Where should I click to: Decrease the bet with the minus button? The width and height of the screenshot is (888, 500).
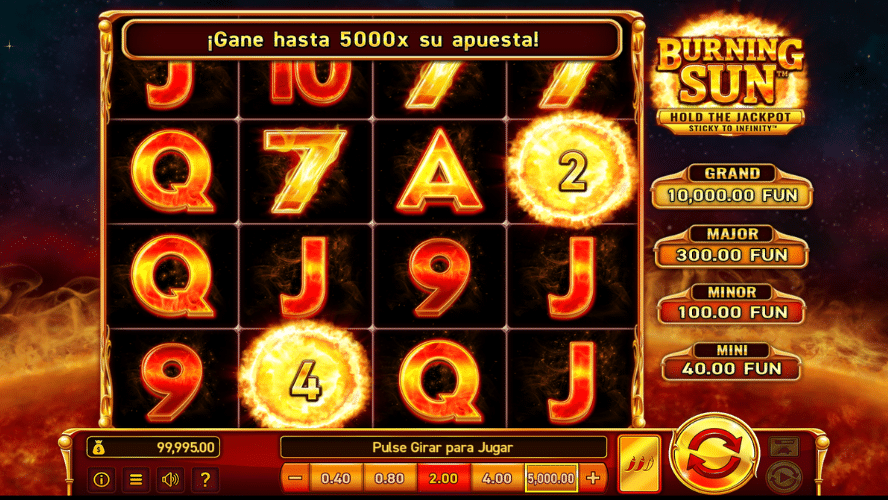(295, 478)
